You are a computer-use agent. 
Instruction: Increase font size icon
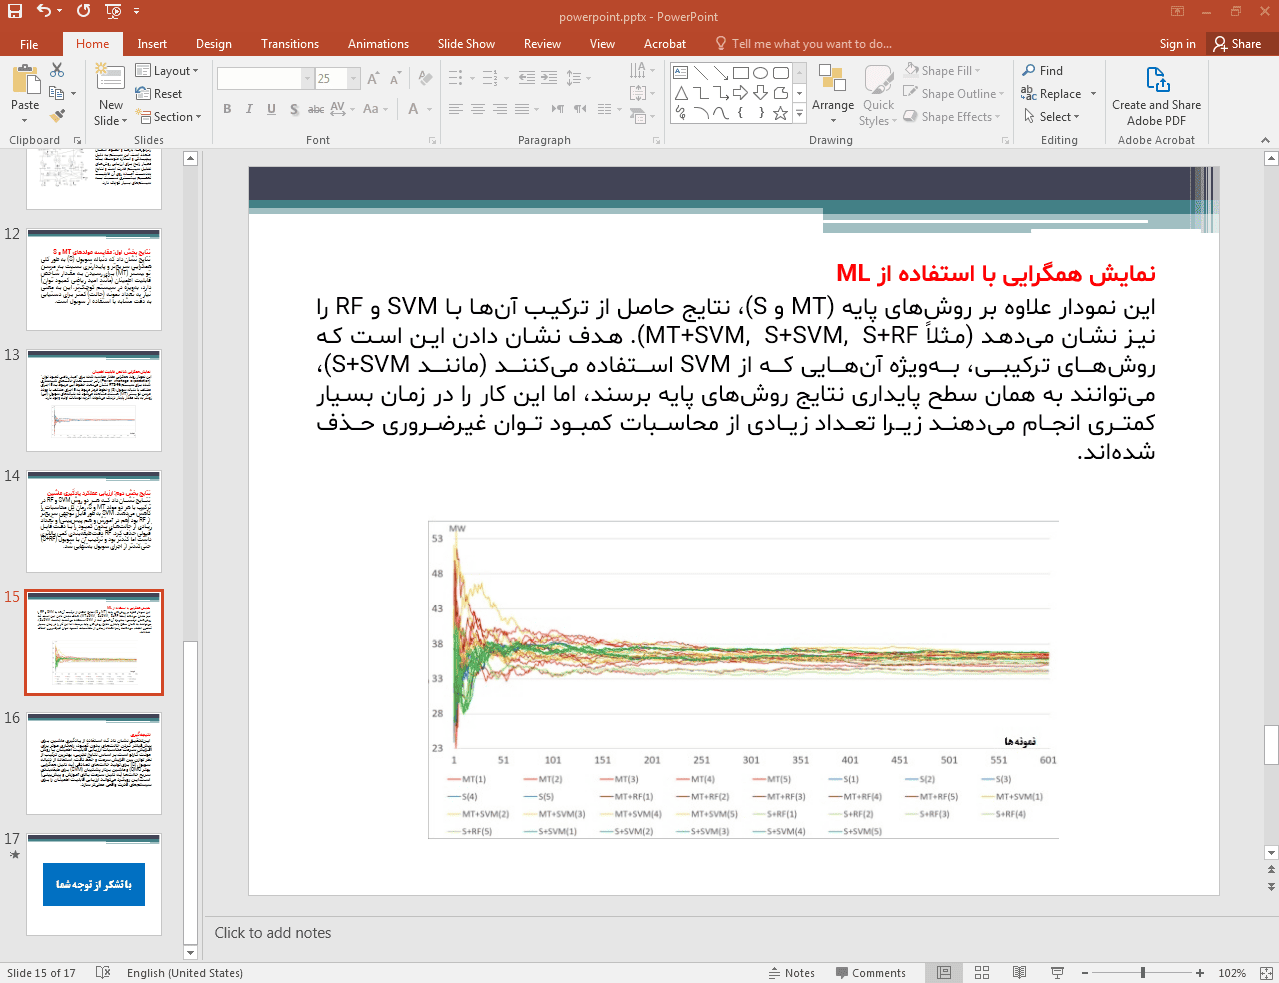[373, 78]
